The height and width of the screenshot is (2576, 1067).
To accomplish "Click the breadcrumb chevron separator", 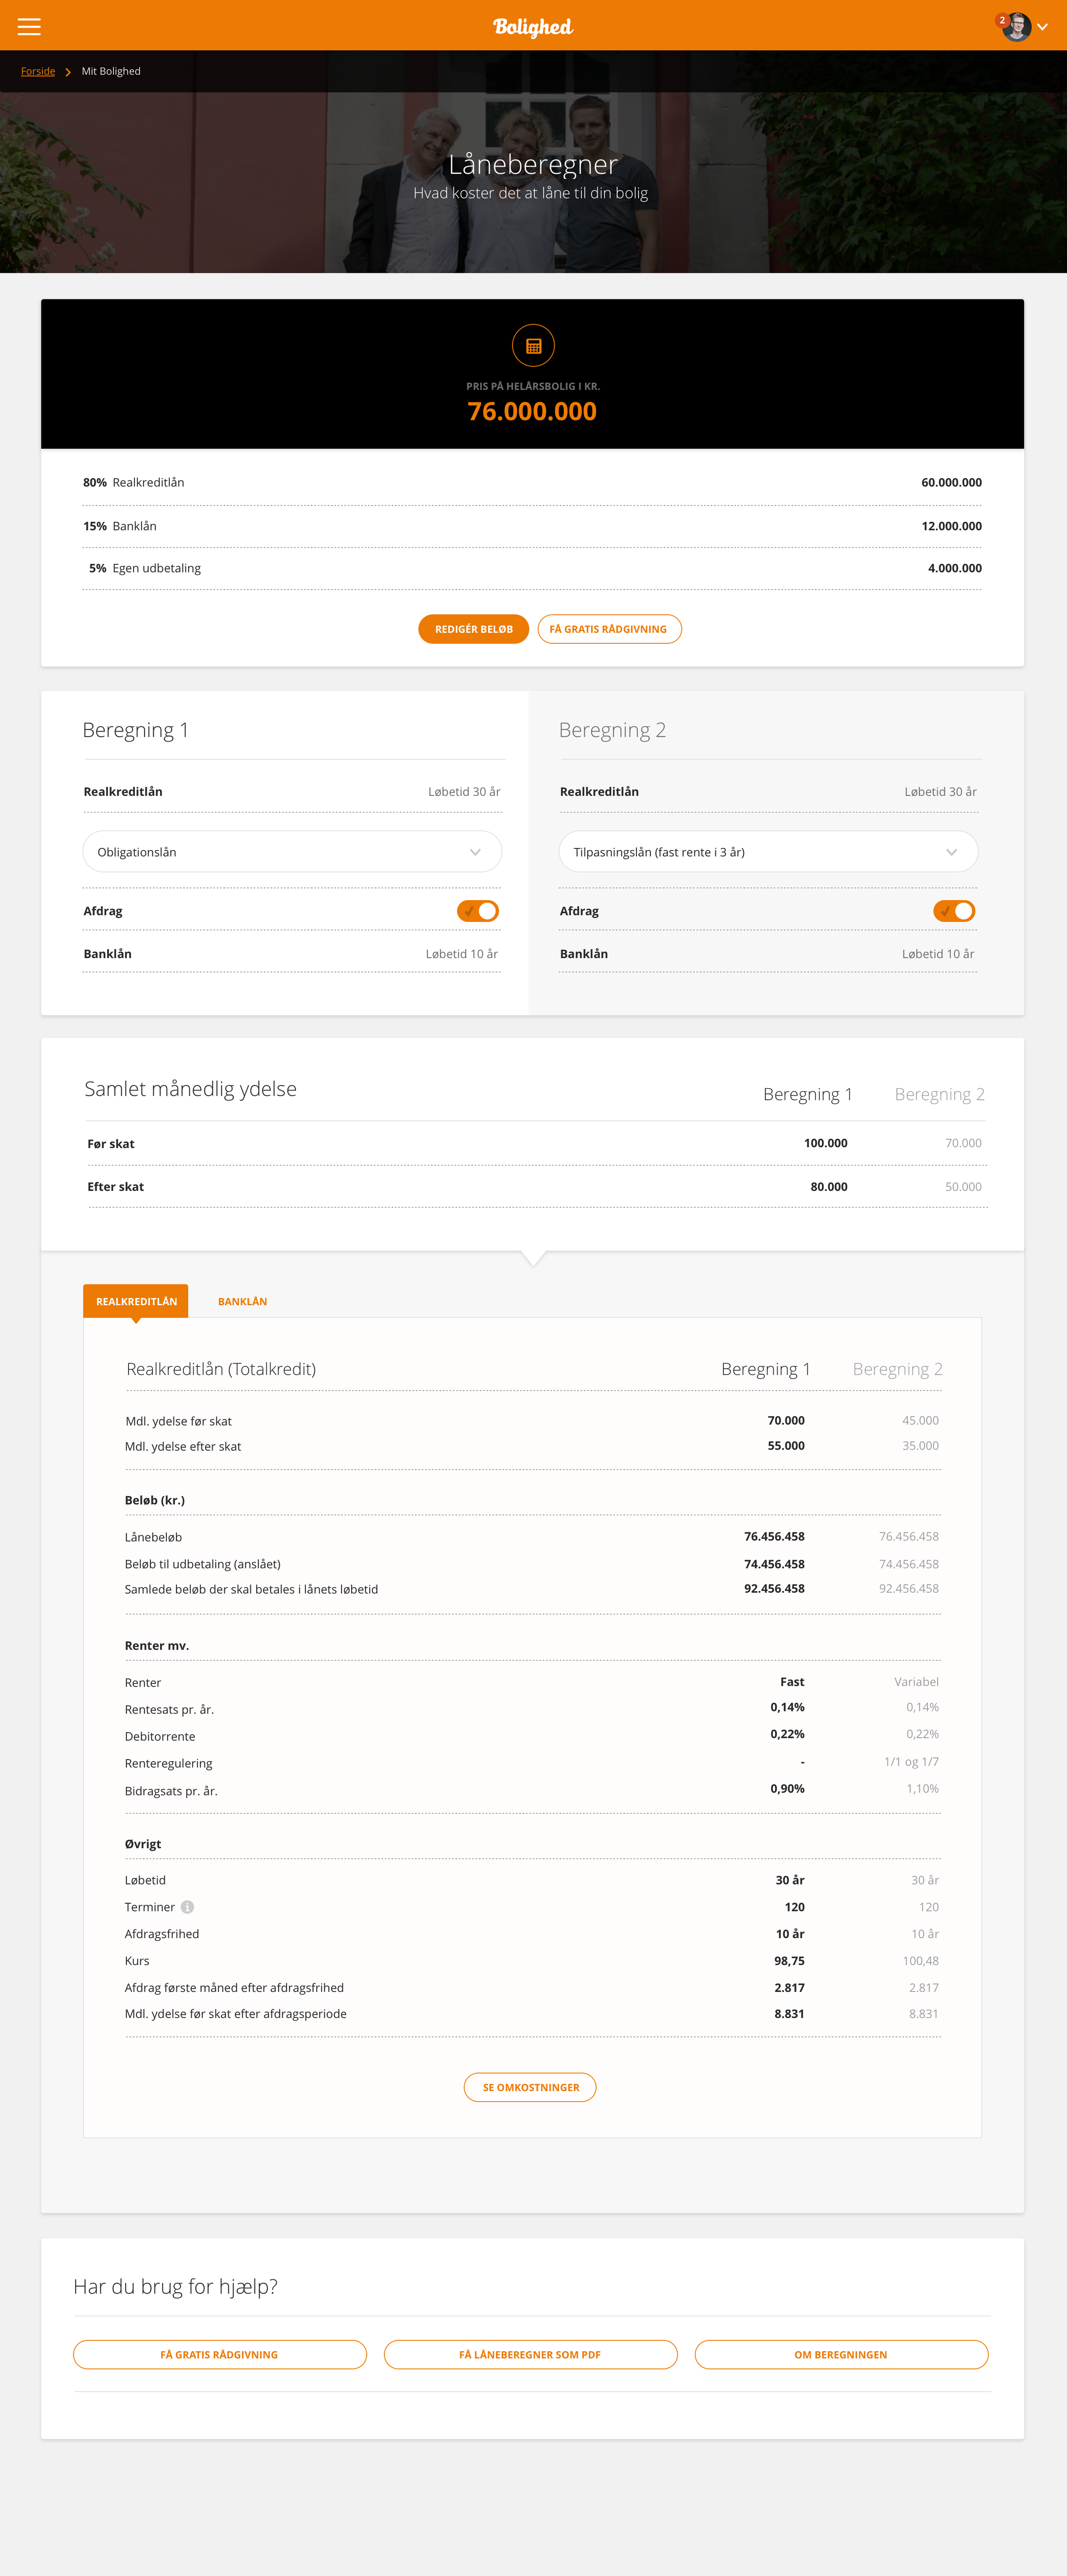I will pyautogui.click(x=68, y=72).
